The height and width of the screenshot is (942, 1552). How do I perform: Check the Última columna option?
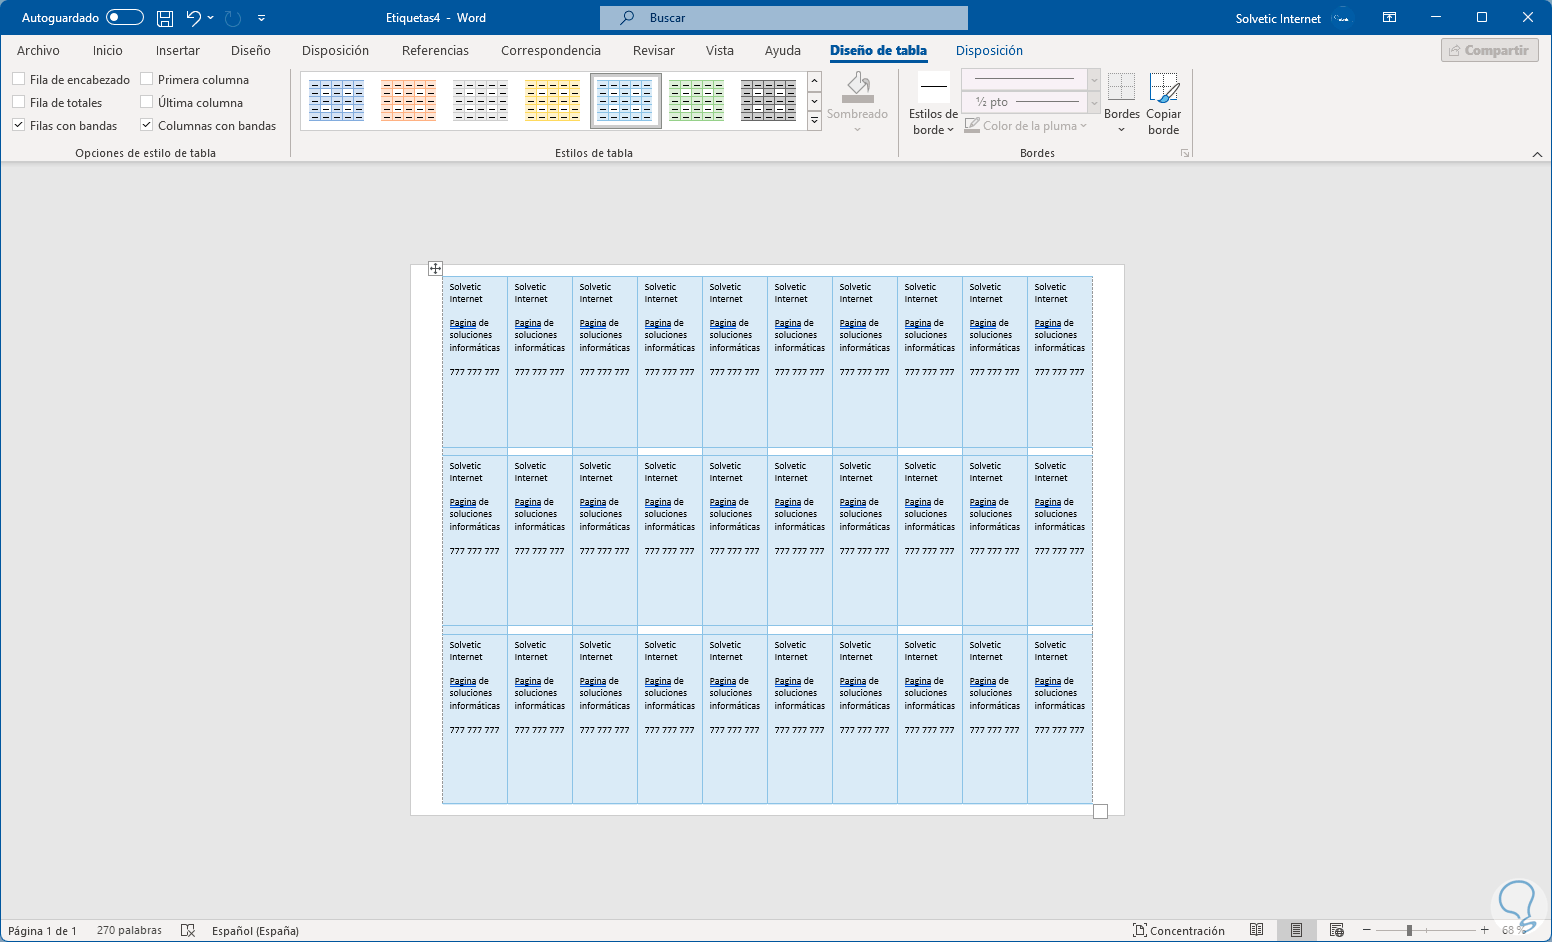(x=147, y=102)
